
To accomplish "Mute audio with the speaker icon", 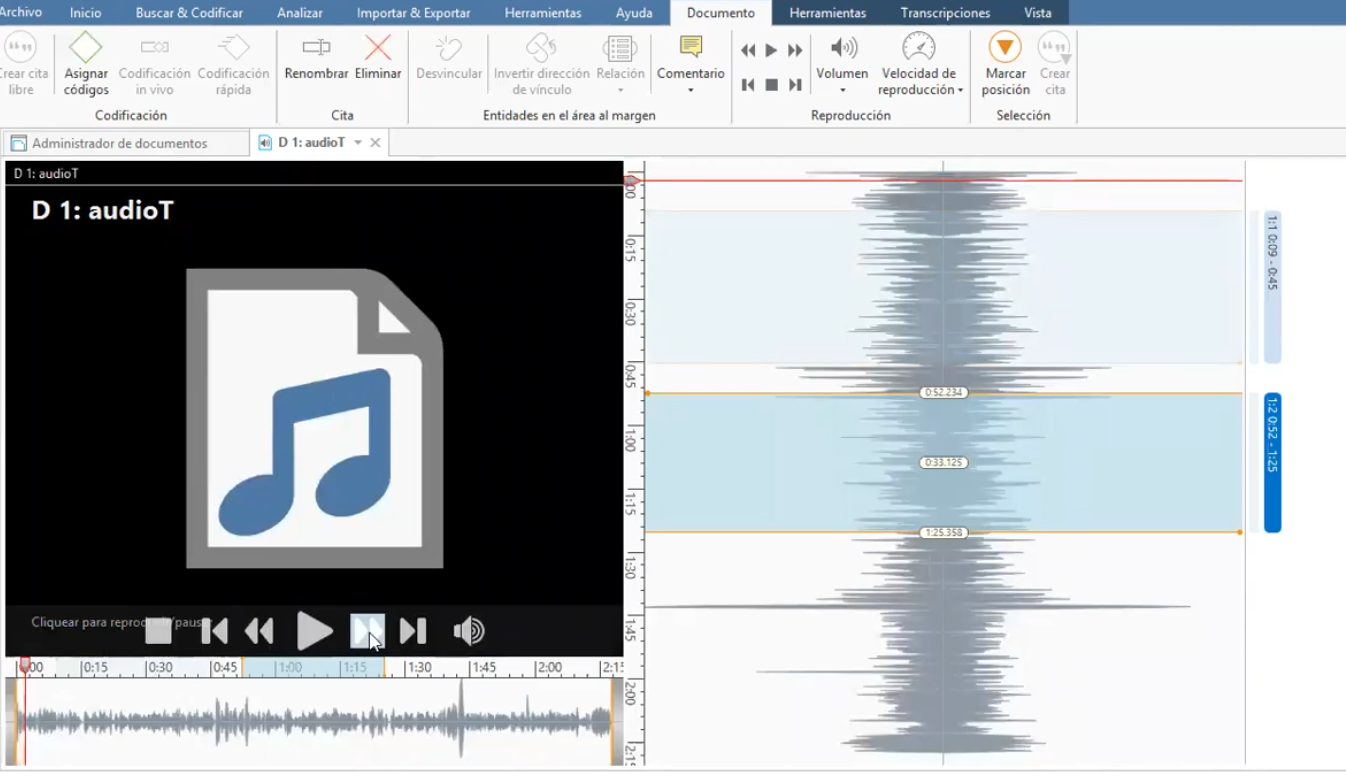I will pyautogui.click(x=469, y=630).
